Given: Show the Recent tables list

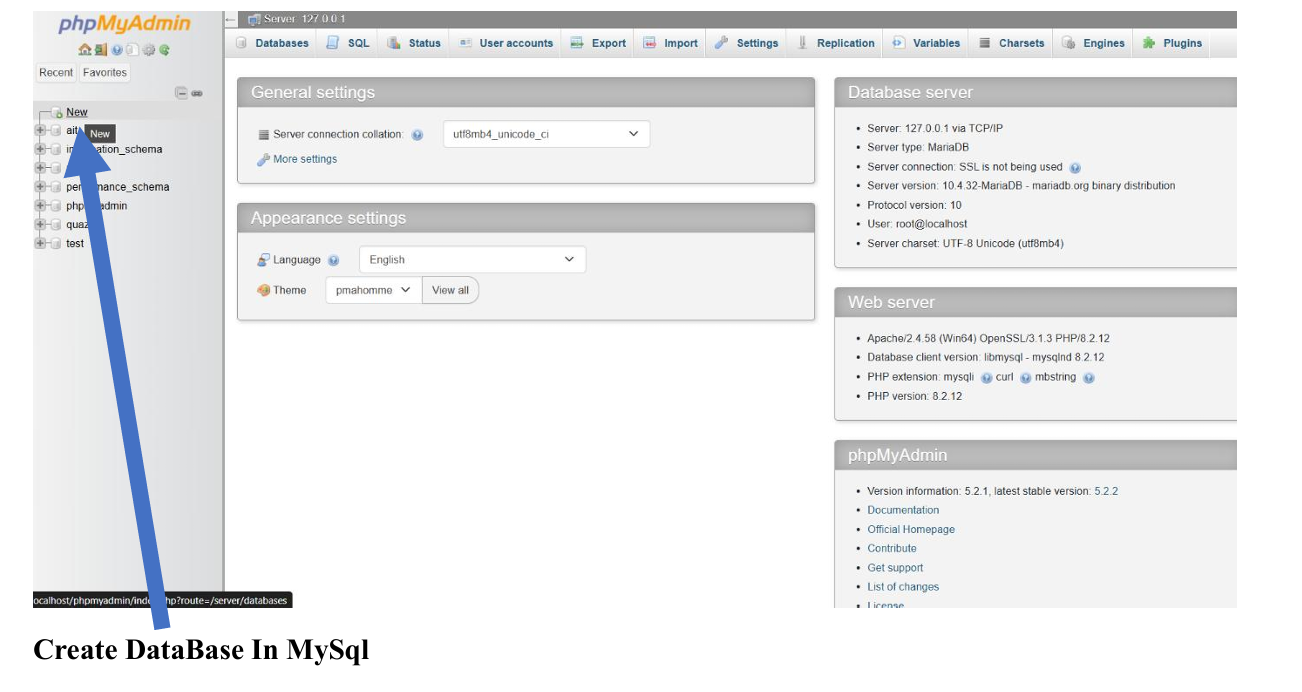Looking at the screenshot, I should point(56,72).
